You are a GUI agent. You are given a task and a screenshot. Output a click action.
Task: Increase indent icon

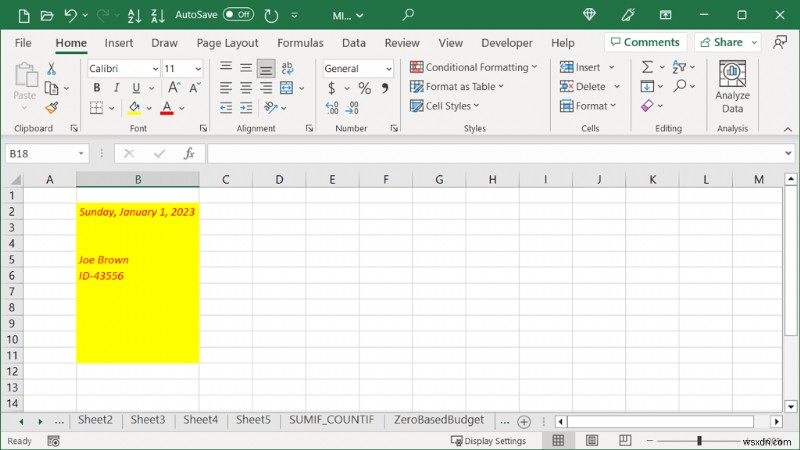pyautogui.click(x=246, y=108)
